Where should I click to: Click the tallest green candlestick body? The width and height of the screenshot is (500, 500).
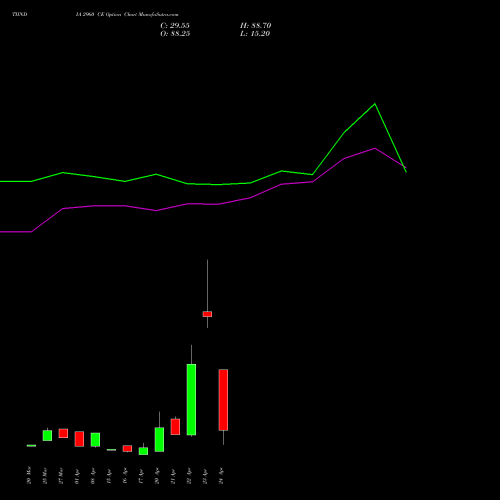pos(191,400)
